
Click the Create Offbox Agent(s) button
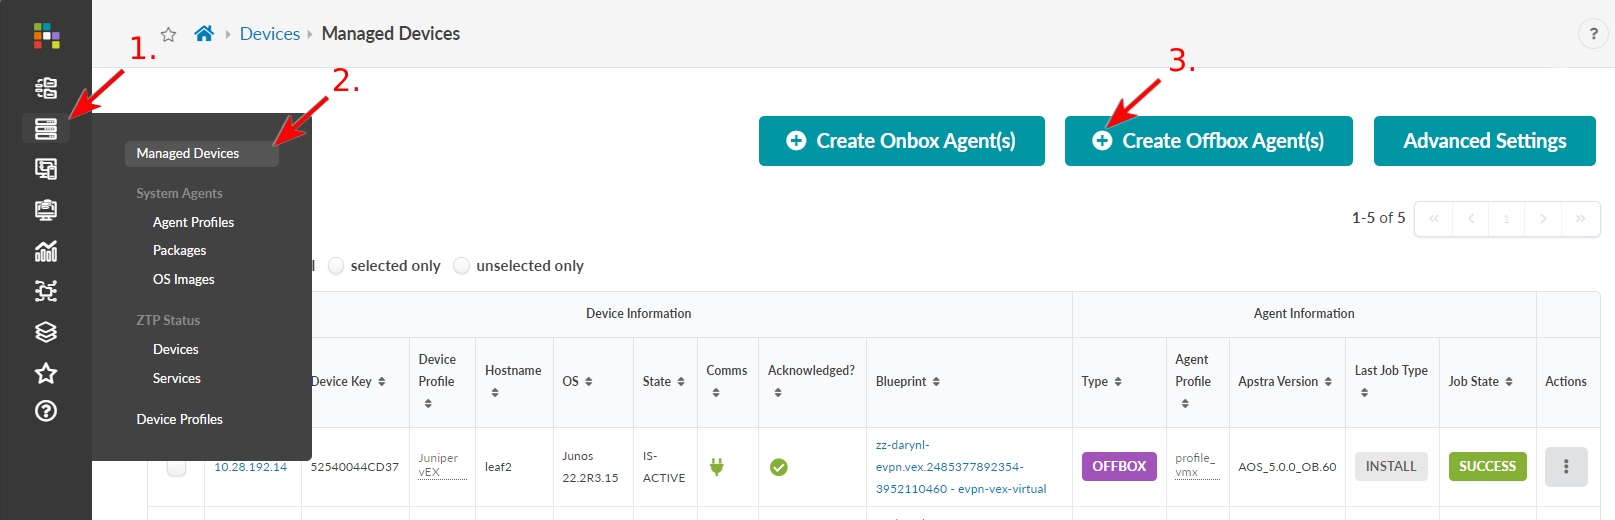(1208, 141)
